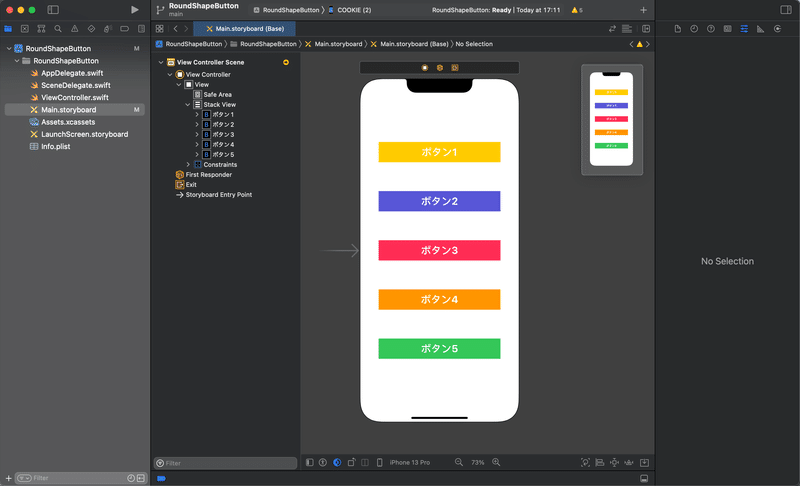
Task: Open the related items grid menu
Action: [x=160, y=29]
